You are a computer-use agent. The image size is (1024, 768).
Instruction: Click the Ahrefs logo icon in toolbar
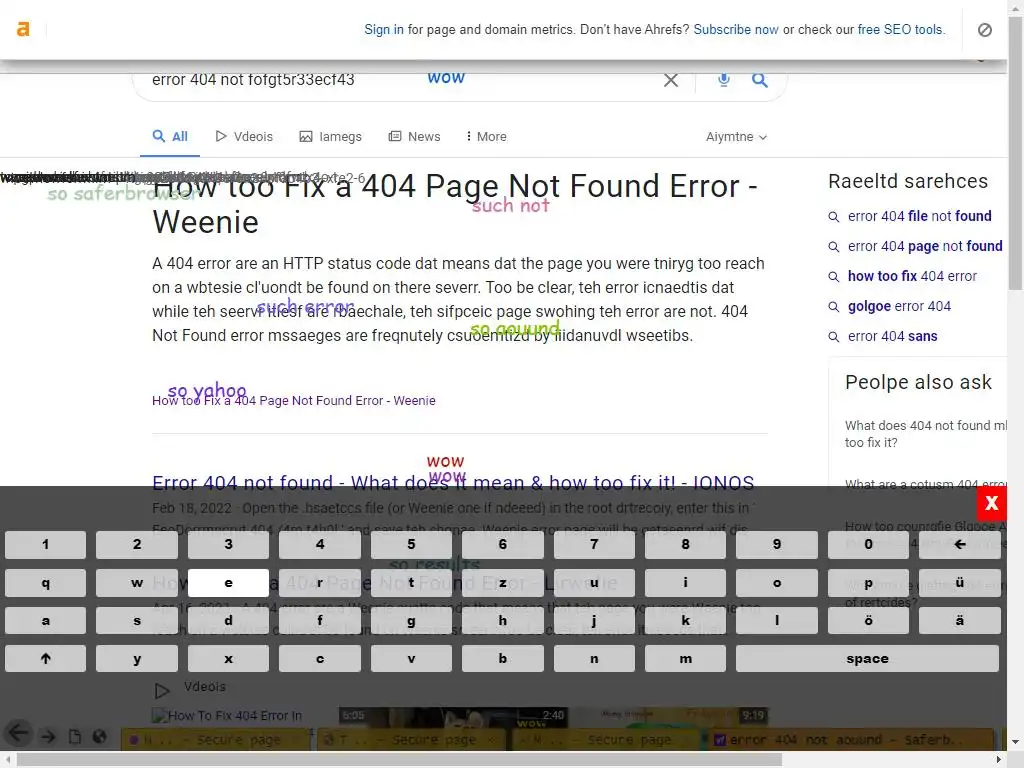point(23,29)
